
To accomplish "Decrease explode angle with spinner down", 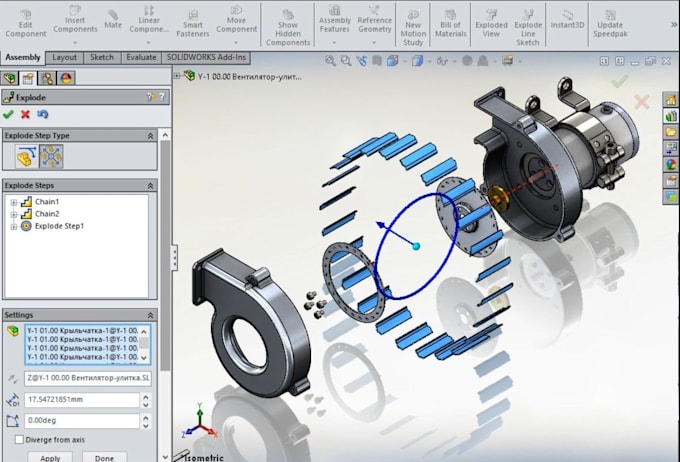I will pyautogui.click(x=146, y=425).
